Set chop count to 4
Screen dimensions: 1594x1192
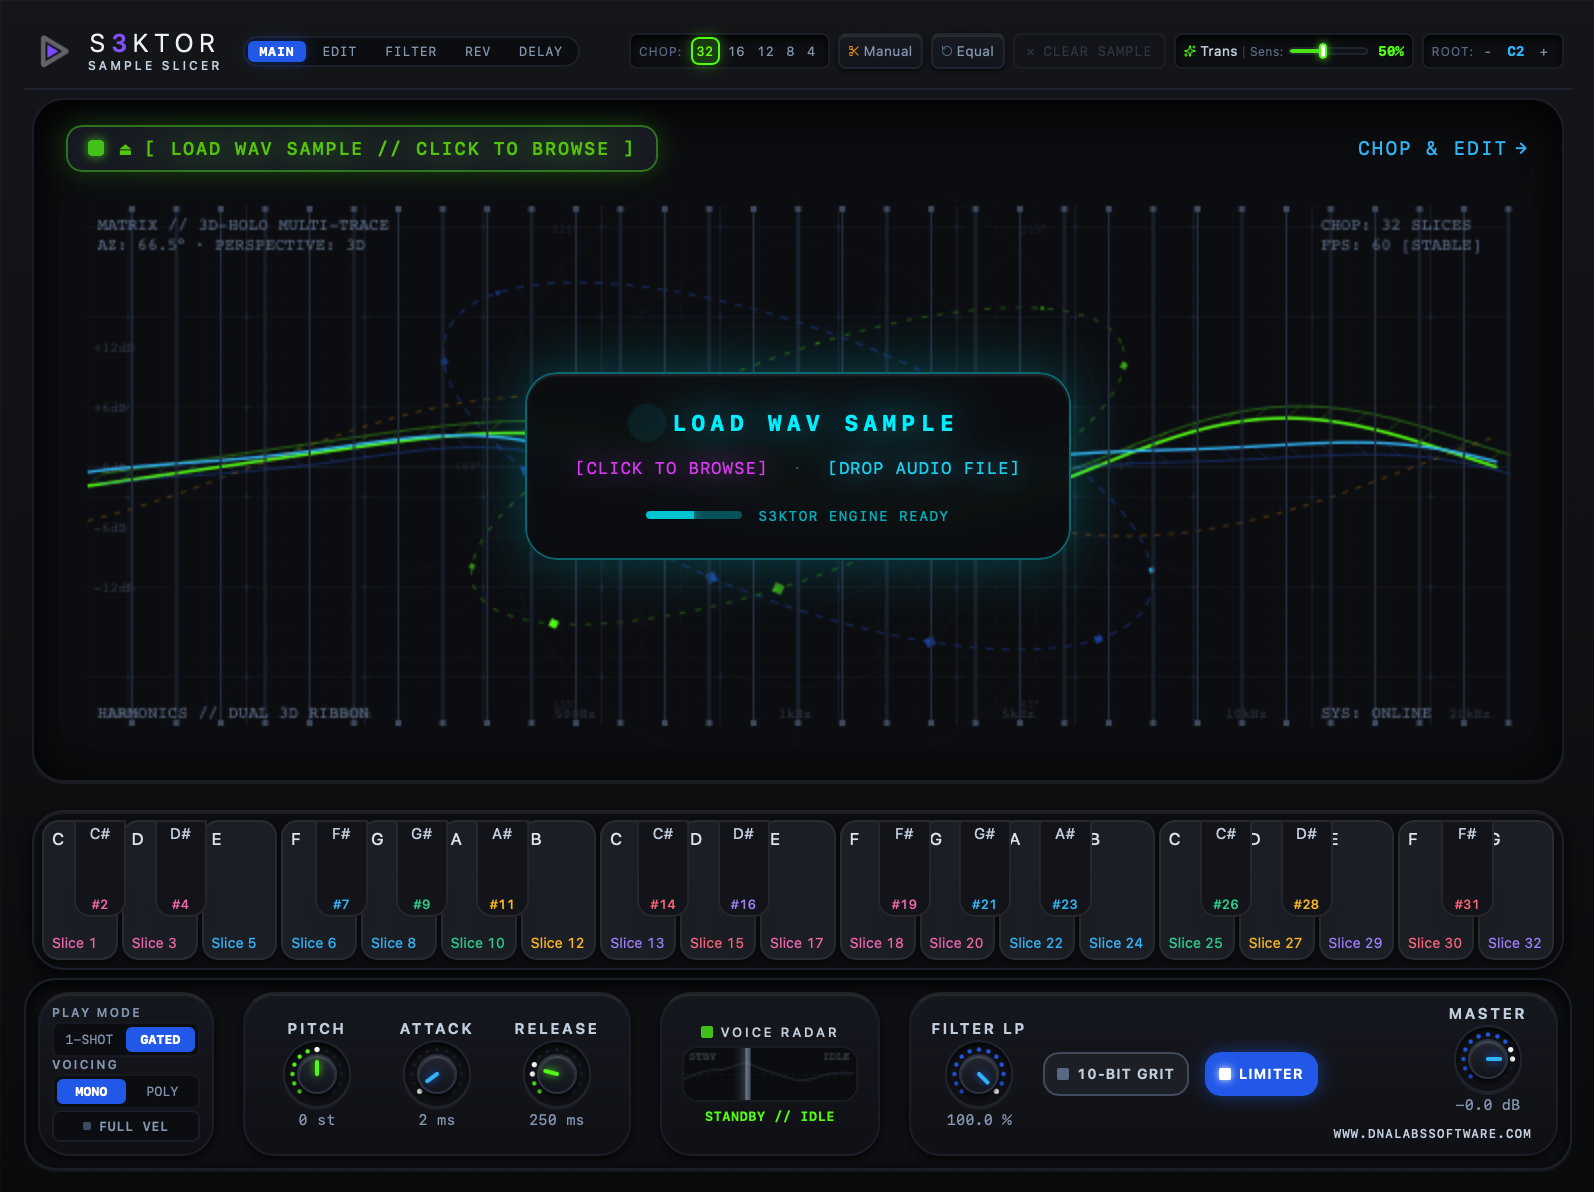(811, 51)
